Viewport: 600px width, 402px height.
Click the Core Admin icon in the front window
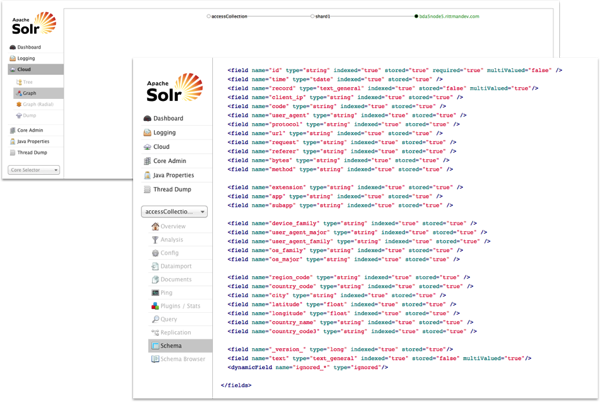coord(147,161)
